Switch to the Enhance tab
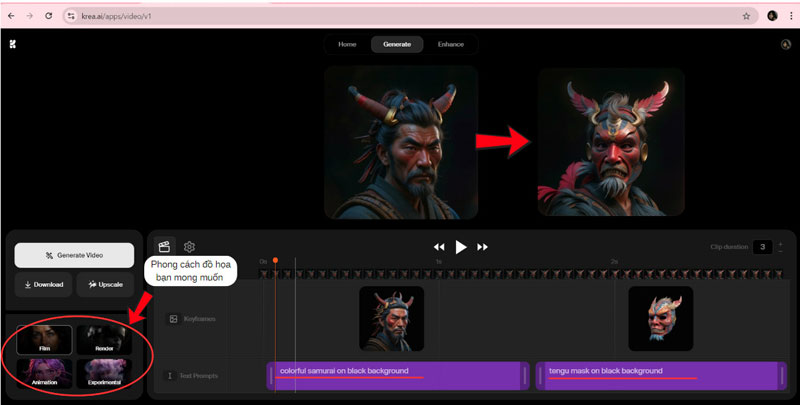800x405 pixels. 450,44
